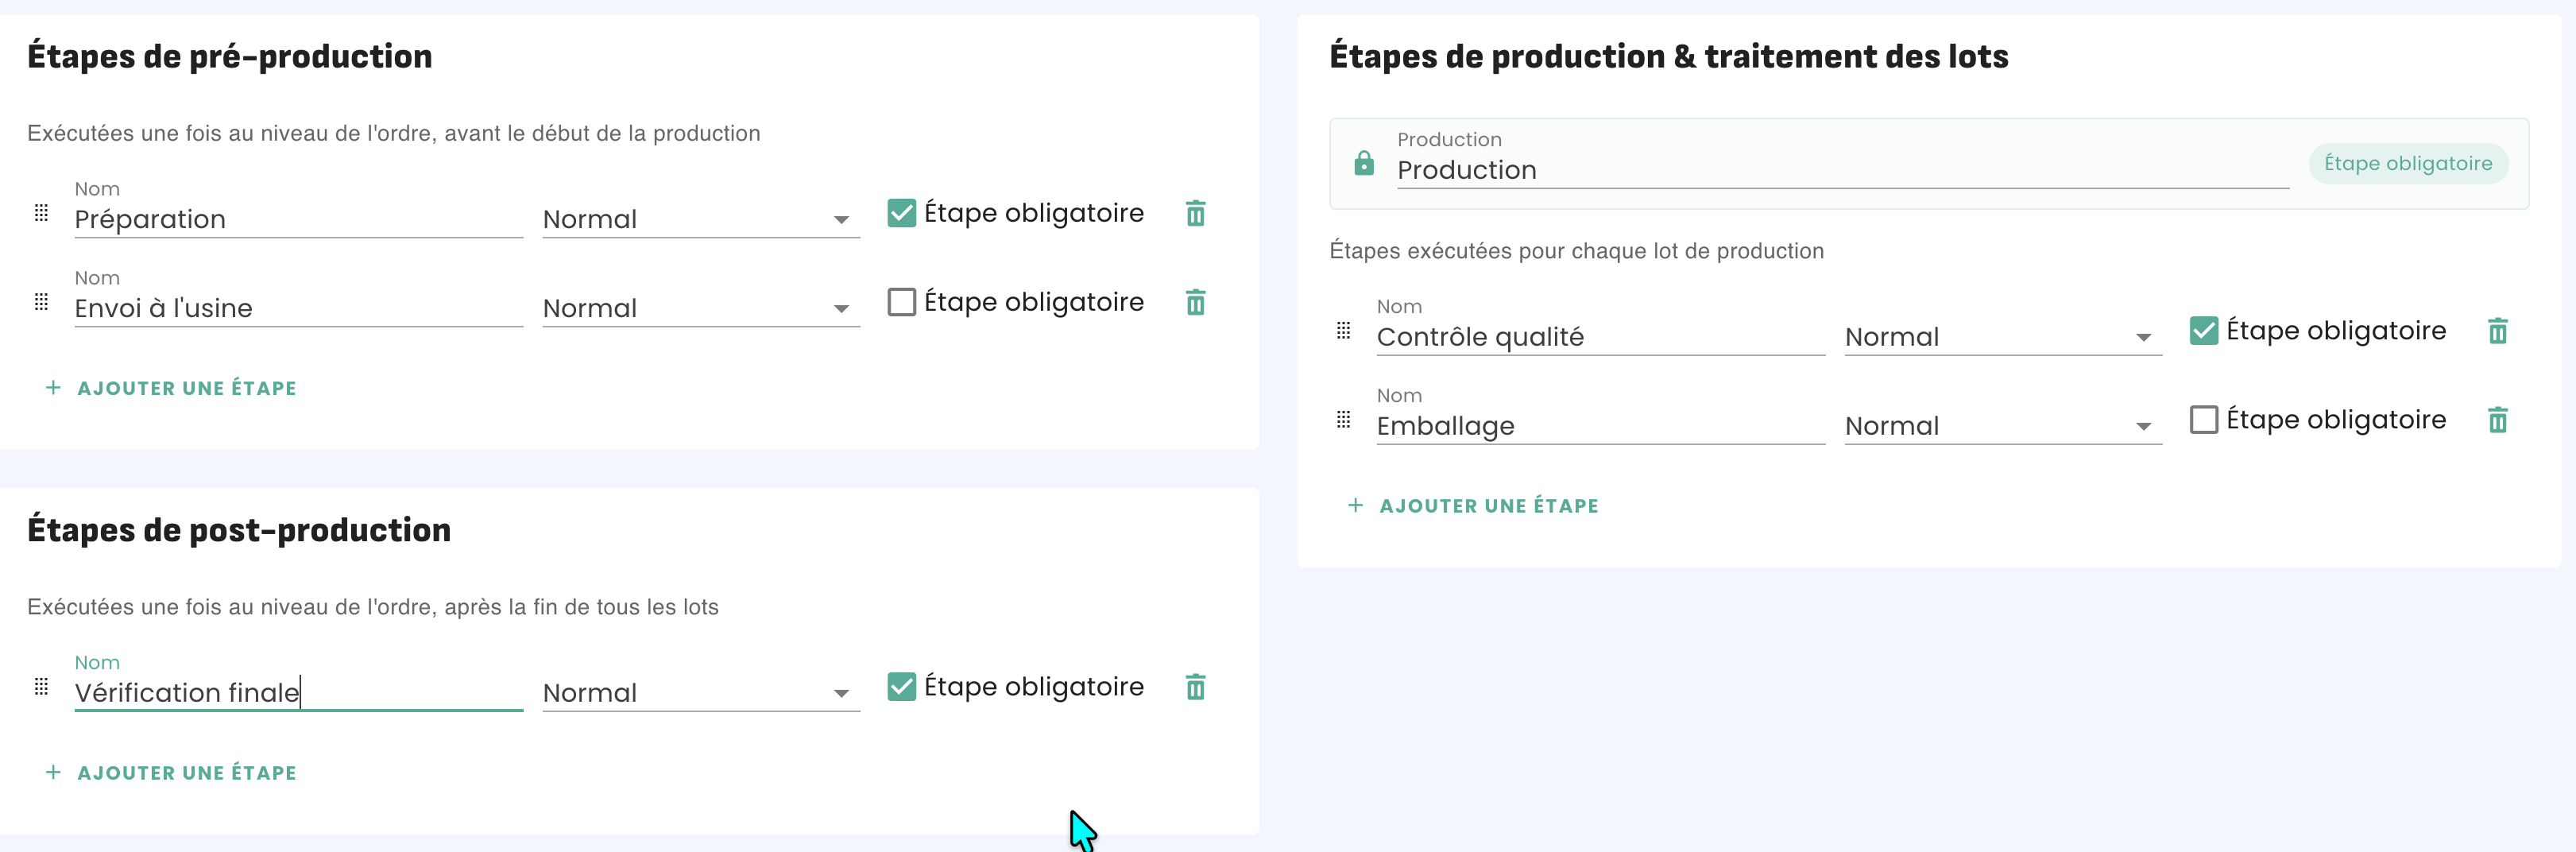2576x852 pixels.
Task: Open the Normal dropdown for Préparation
Action: click(700, 220)
